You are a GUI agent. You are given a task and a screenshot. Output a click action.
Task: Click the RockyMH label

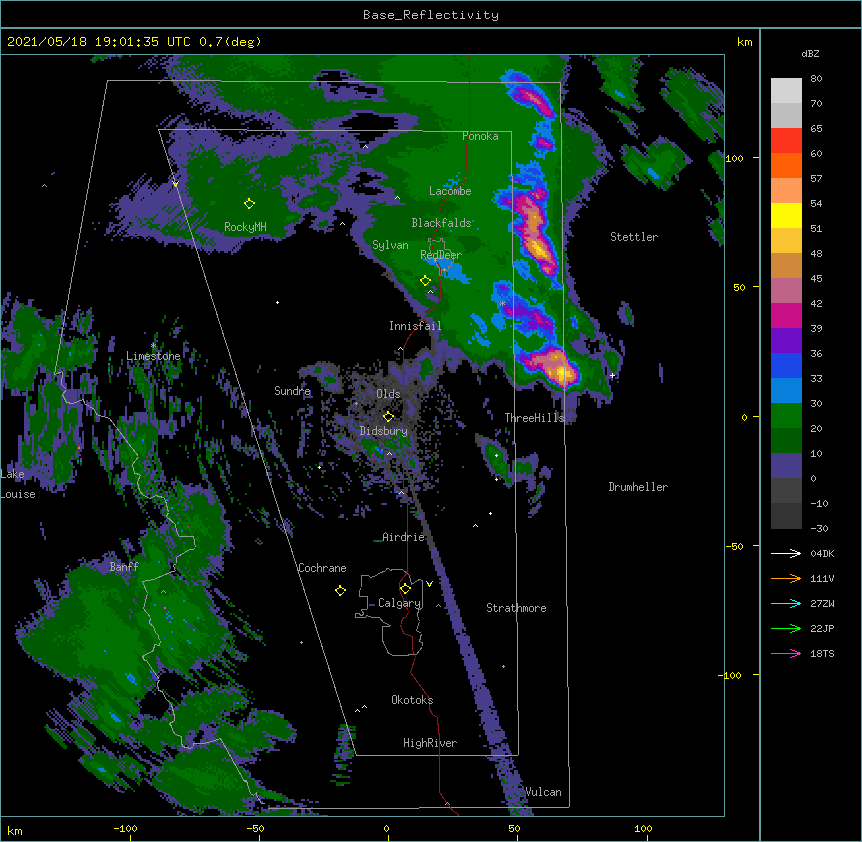click(245, 227)
